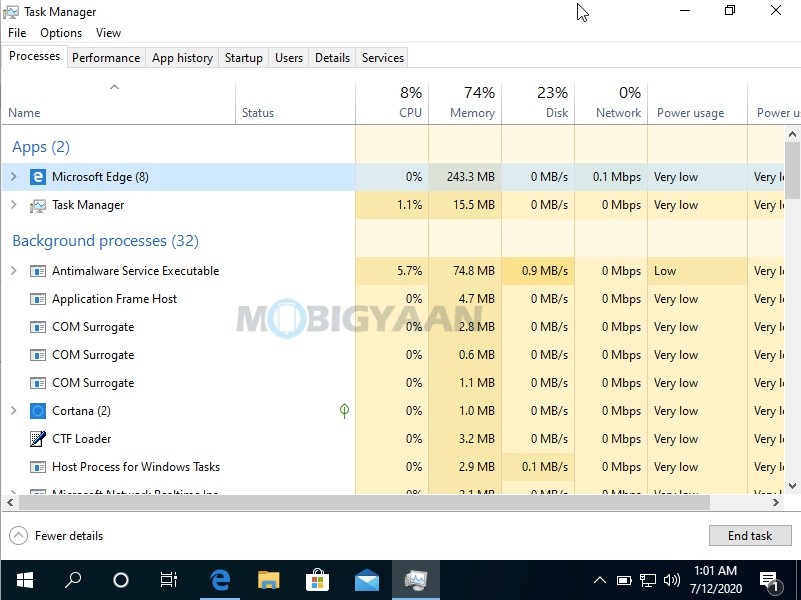
Task: Expand Antimalware Service Executable entry
Action: [14, 271]
